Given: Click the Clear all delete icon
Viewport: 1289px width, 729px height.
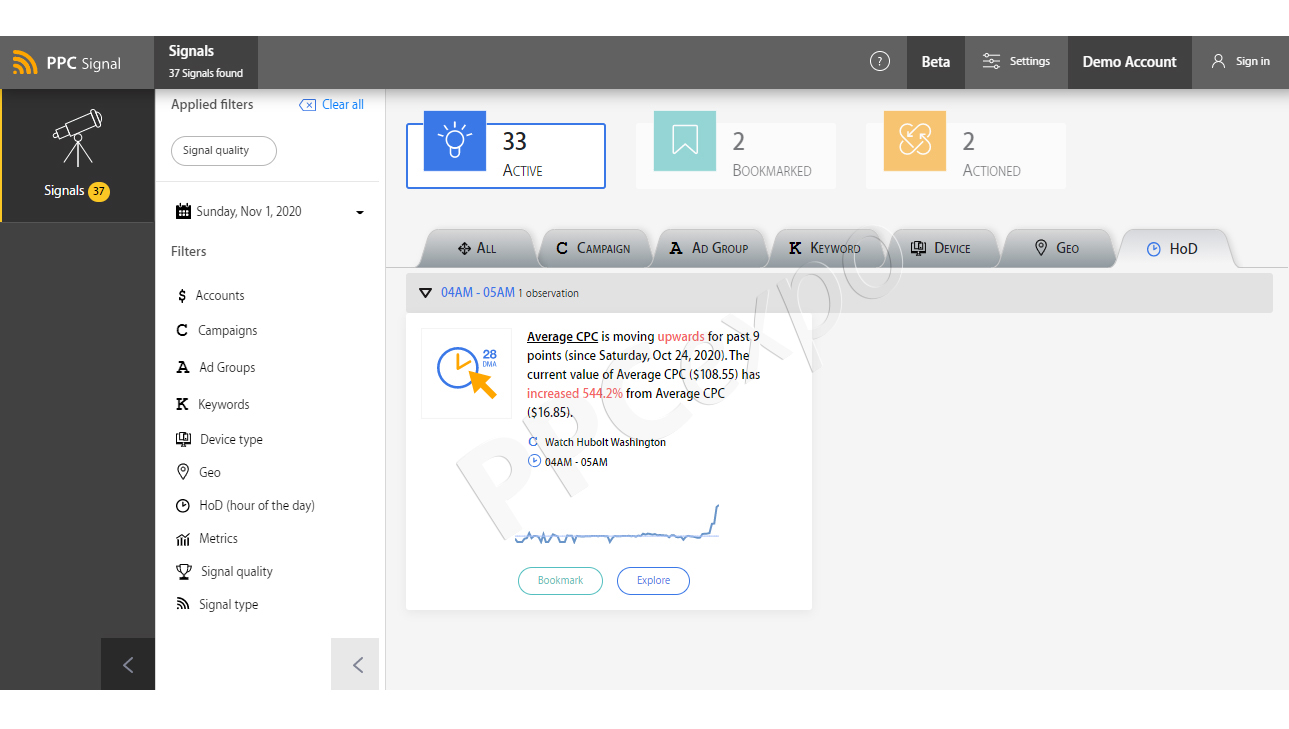Looking at the screenshot, I should pyautogui.click(x=308, y=105).
